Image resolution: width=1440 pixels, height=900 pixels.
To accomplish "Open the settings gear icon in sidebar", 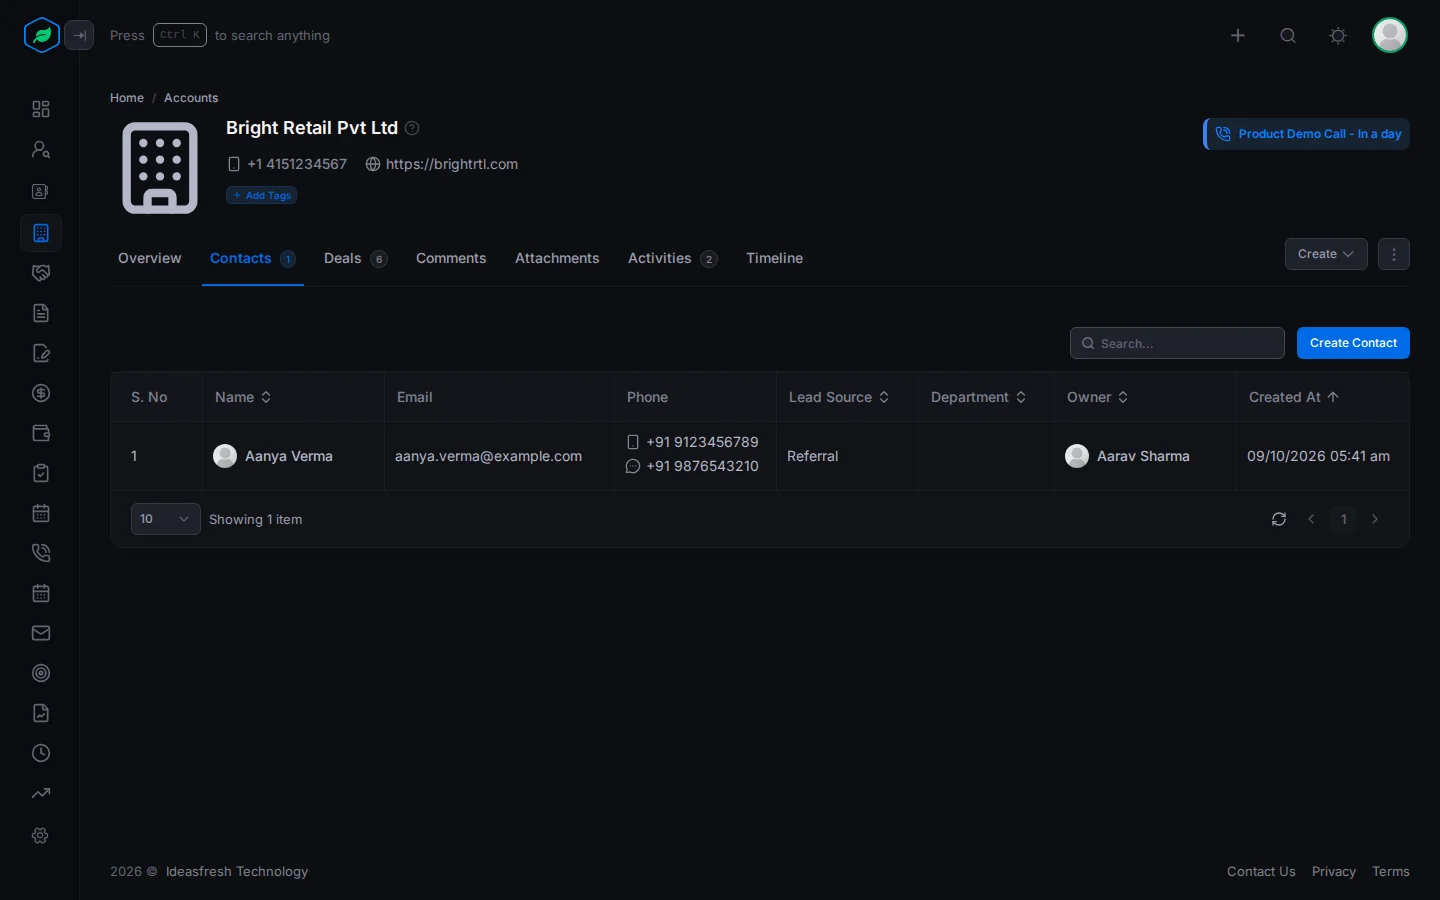I will (41, 835).
